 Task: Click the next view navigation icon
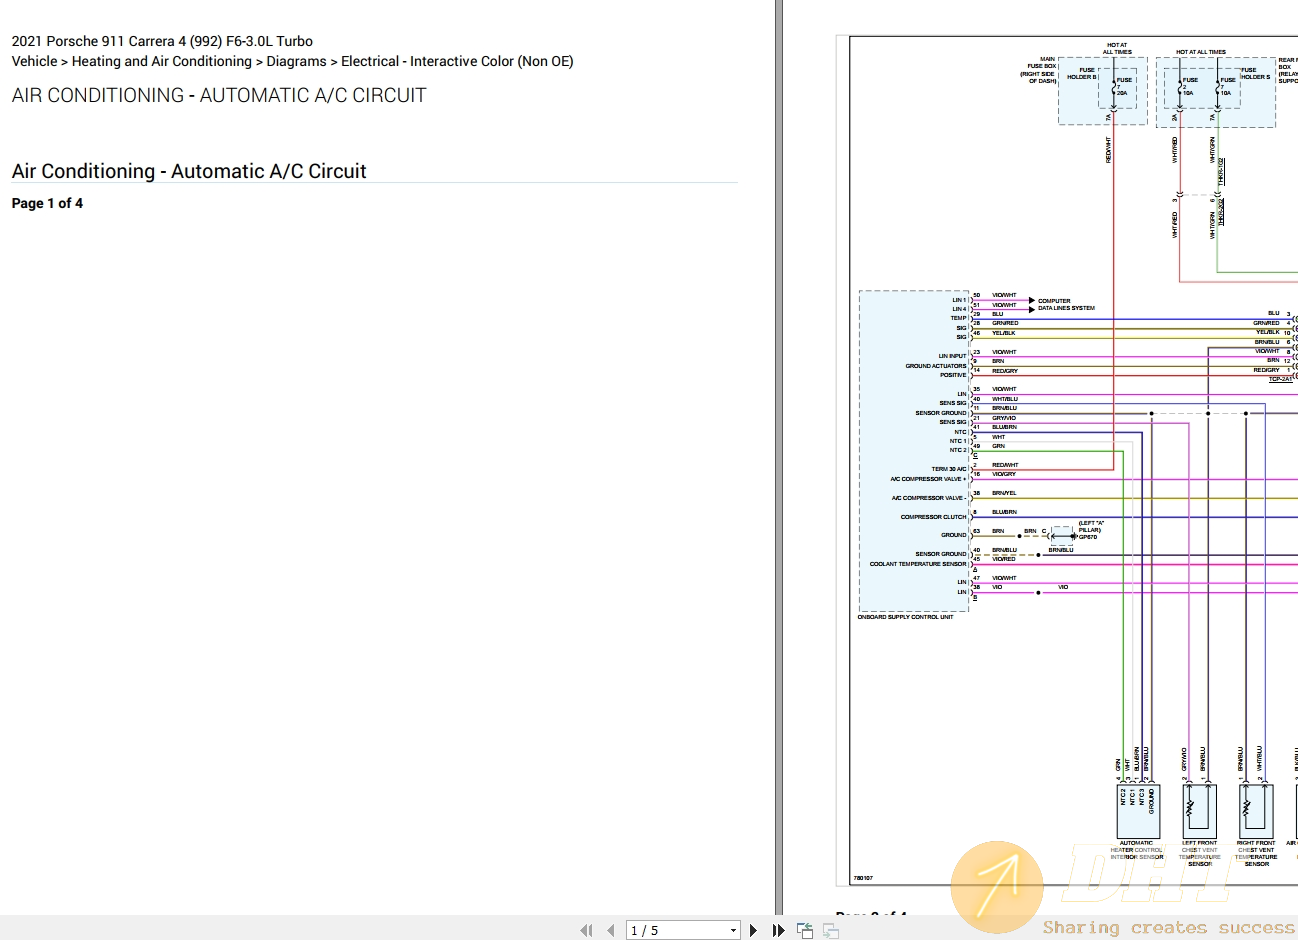831,930
